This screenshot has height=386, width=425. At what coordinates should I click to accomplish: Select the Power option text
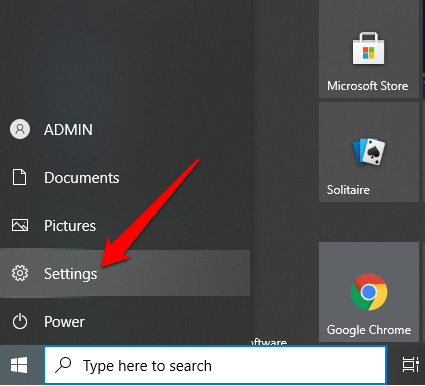tap(64, 322)
